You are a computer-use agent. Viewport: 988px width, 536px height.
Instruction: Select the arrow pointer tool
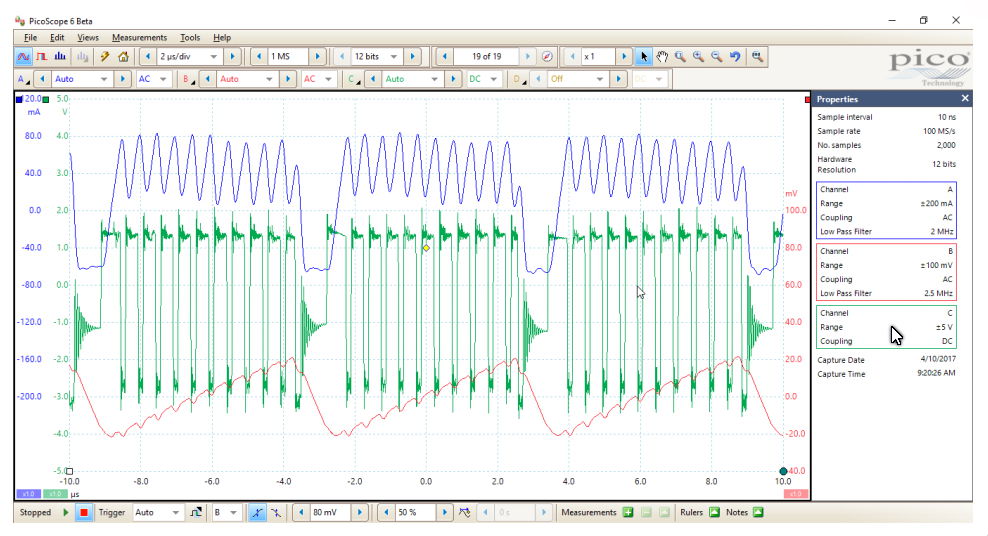643,57
